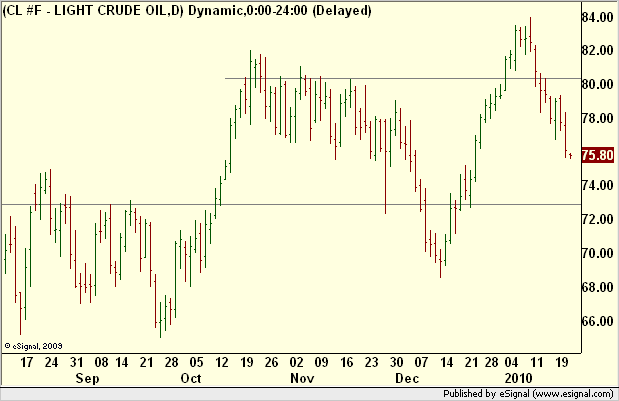The height and width of the screenshot is (401, 619).
Task: Click the last price bar at 75.80
Action: point(570,156)
